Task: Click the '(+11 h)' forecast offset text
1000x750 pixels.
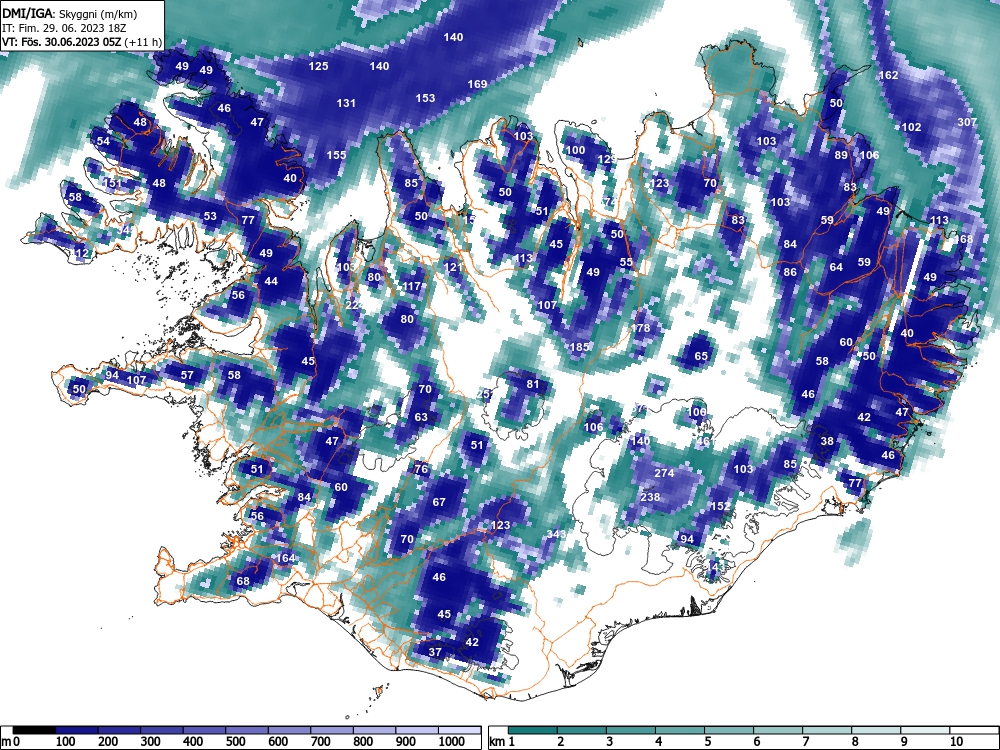Action: point(143,42)
